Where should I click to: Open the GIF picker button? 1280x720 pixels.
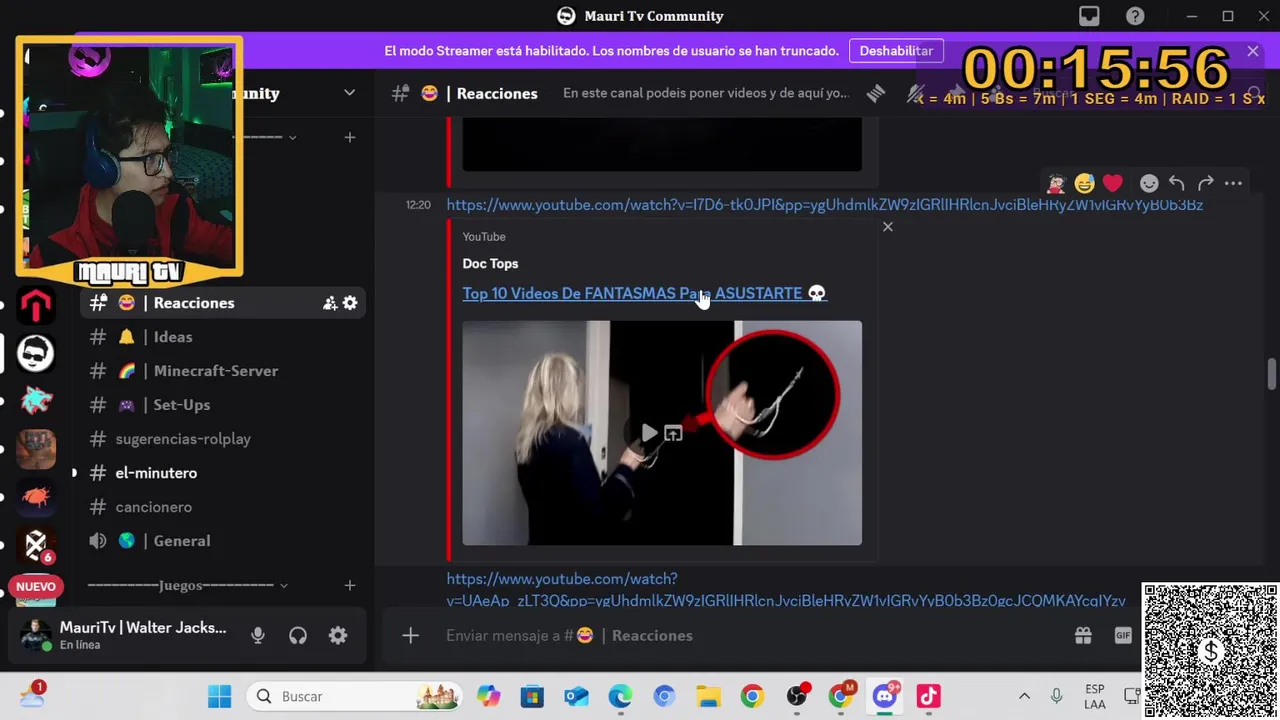coord(1123,635)
